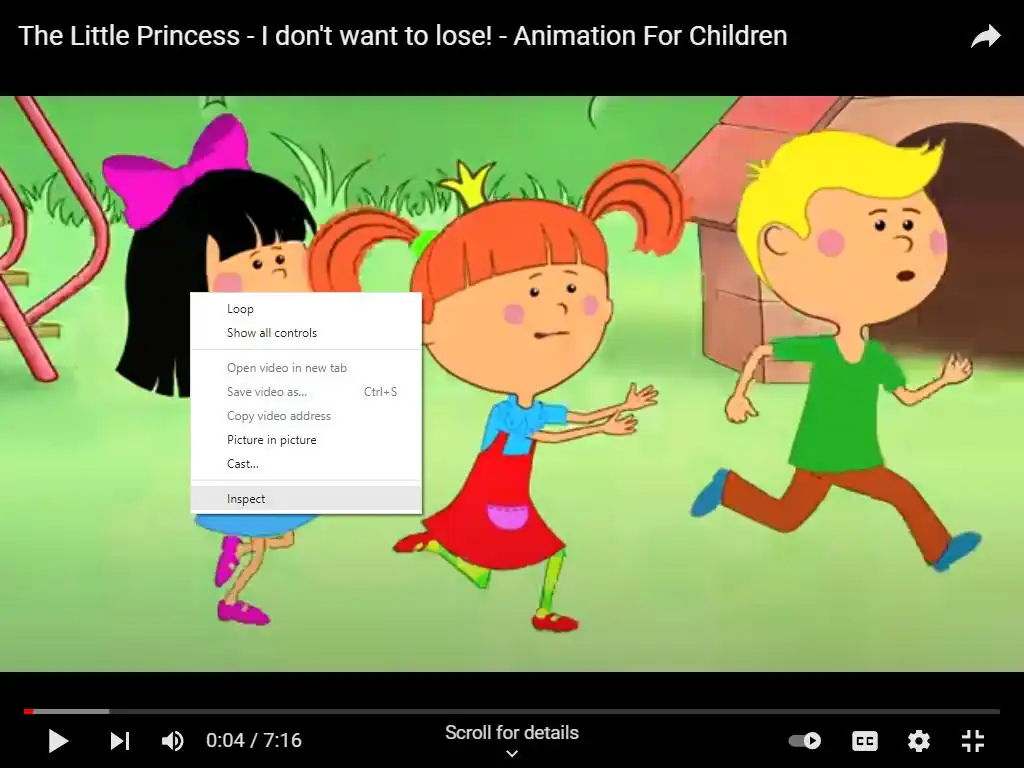Image resolution: width=1024 pixels, height=768 pixels.
Task: Choose Save video as... option
Action: pos(306,392)
